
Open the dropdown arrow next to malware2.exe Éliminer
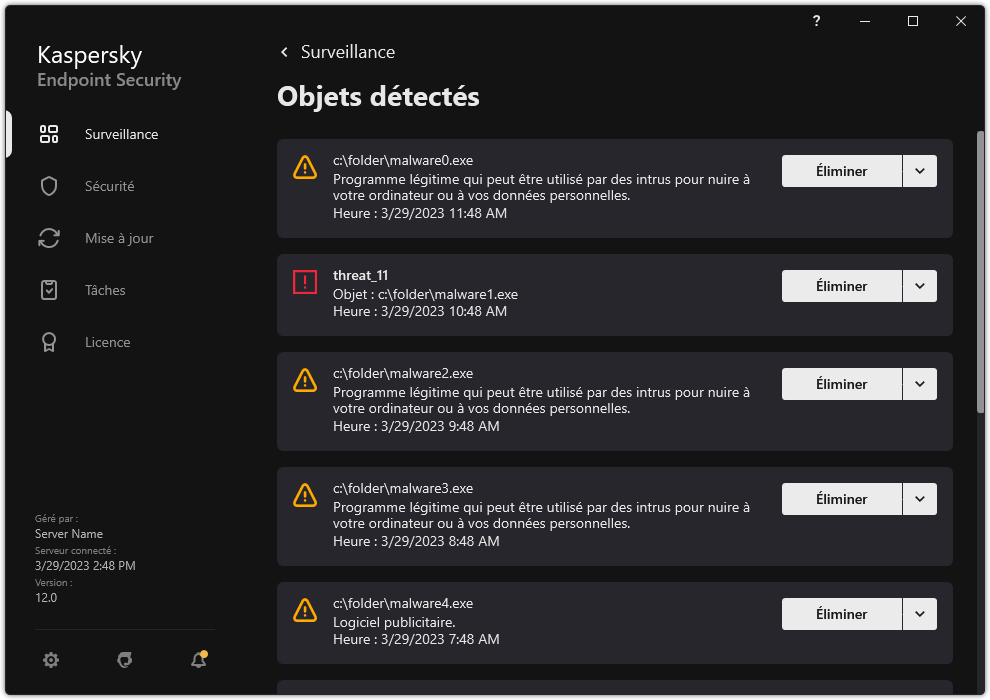coord(919,383)
